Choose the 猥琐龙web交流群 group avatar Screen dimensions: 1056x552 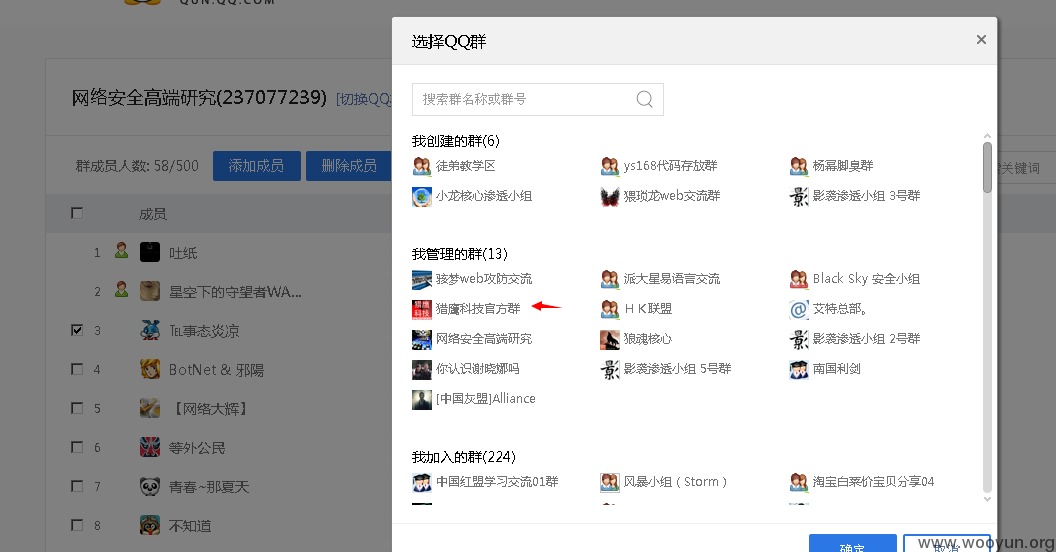tap(609, 196)
